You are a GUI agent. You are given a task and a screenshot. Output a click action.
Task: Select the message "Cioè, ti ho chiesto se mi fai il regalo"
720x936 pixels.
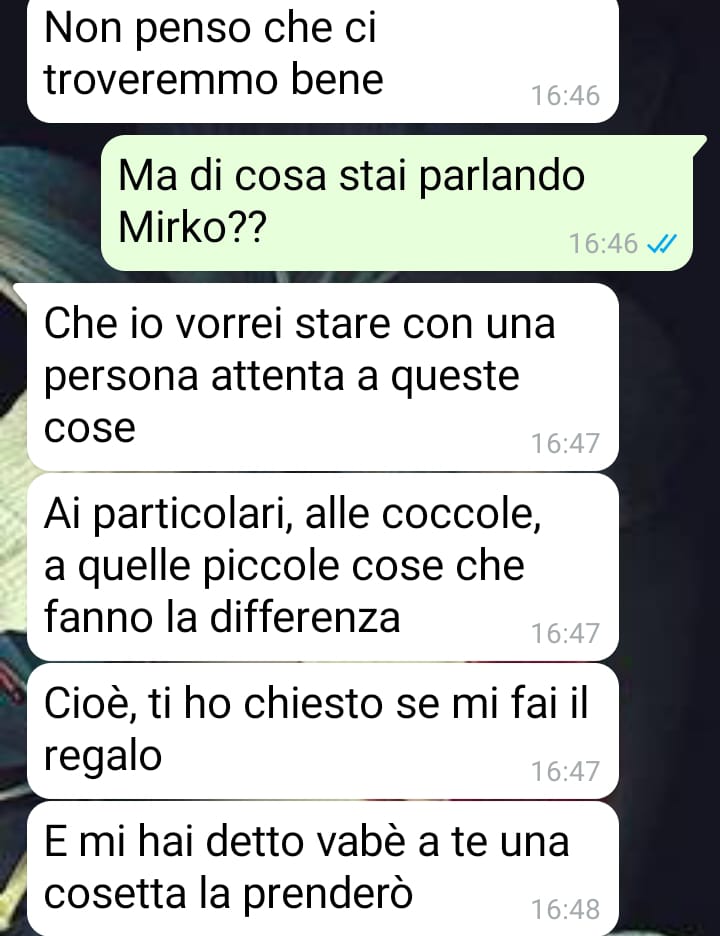tap(323, 731)
